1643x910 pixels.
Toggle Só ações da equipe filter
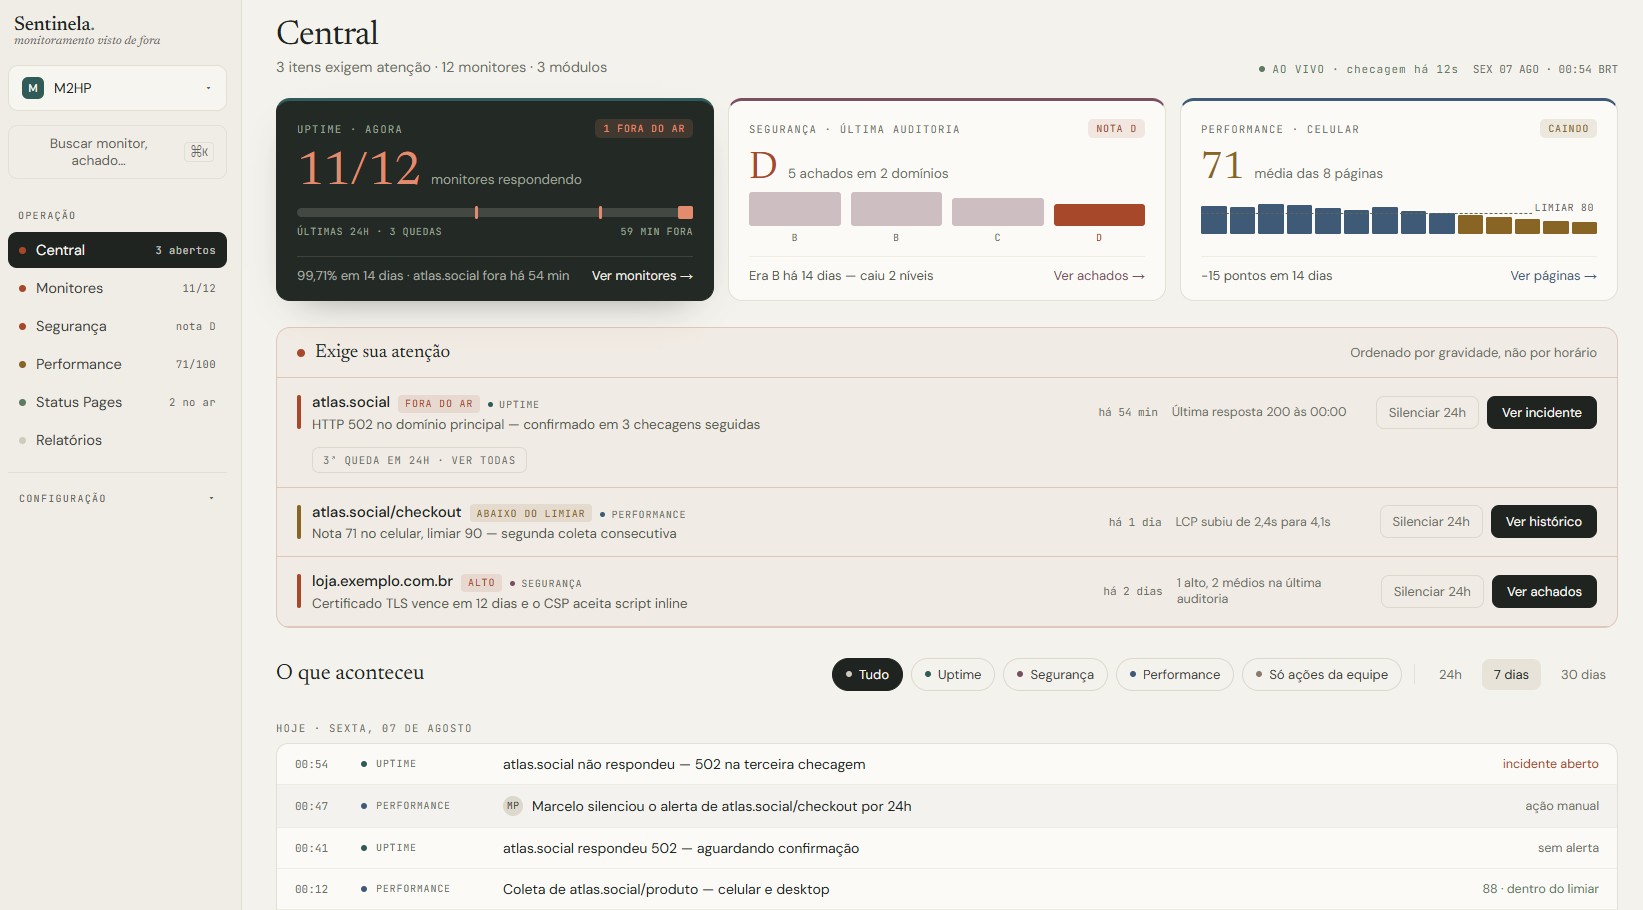(x=1322, y=674)
